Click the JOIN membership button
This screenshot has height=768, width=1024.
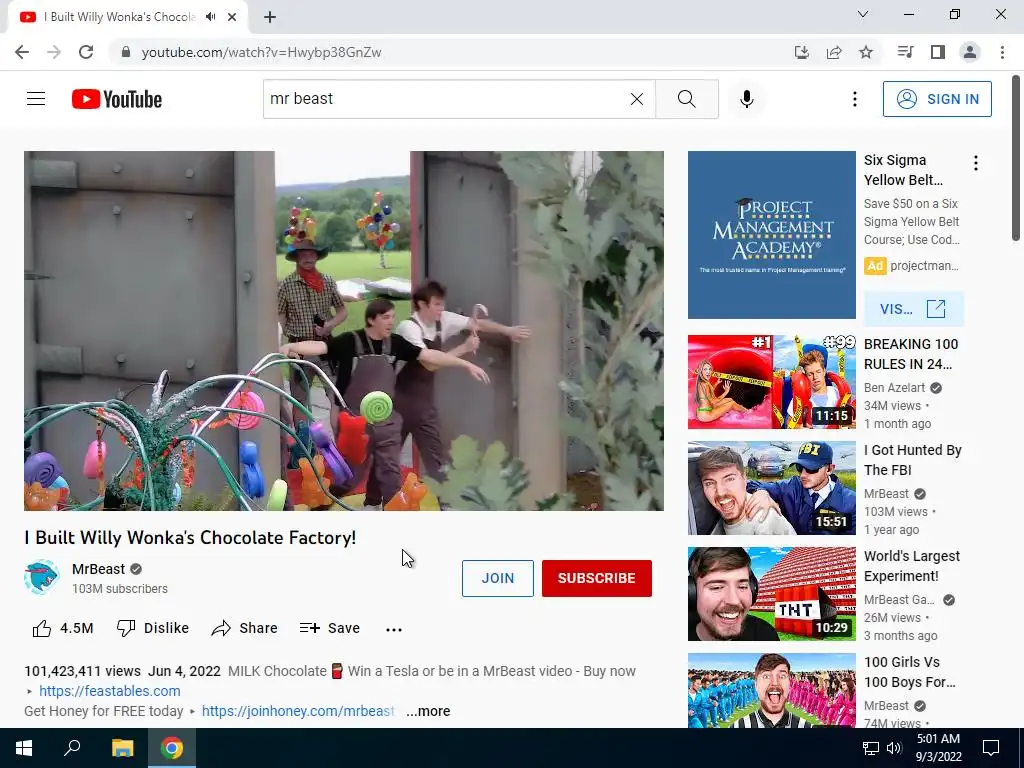point(498,578)
